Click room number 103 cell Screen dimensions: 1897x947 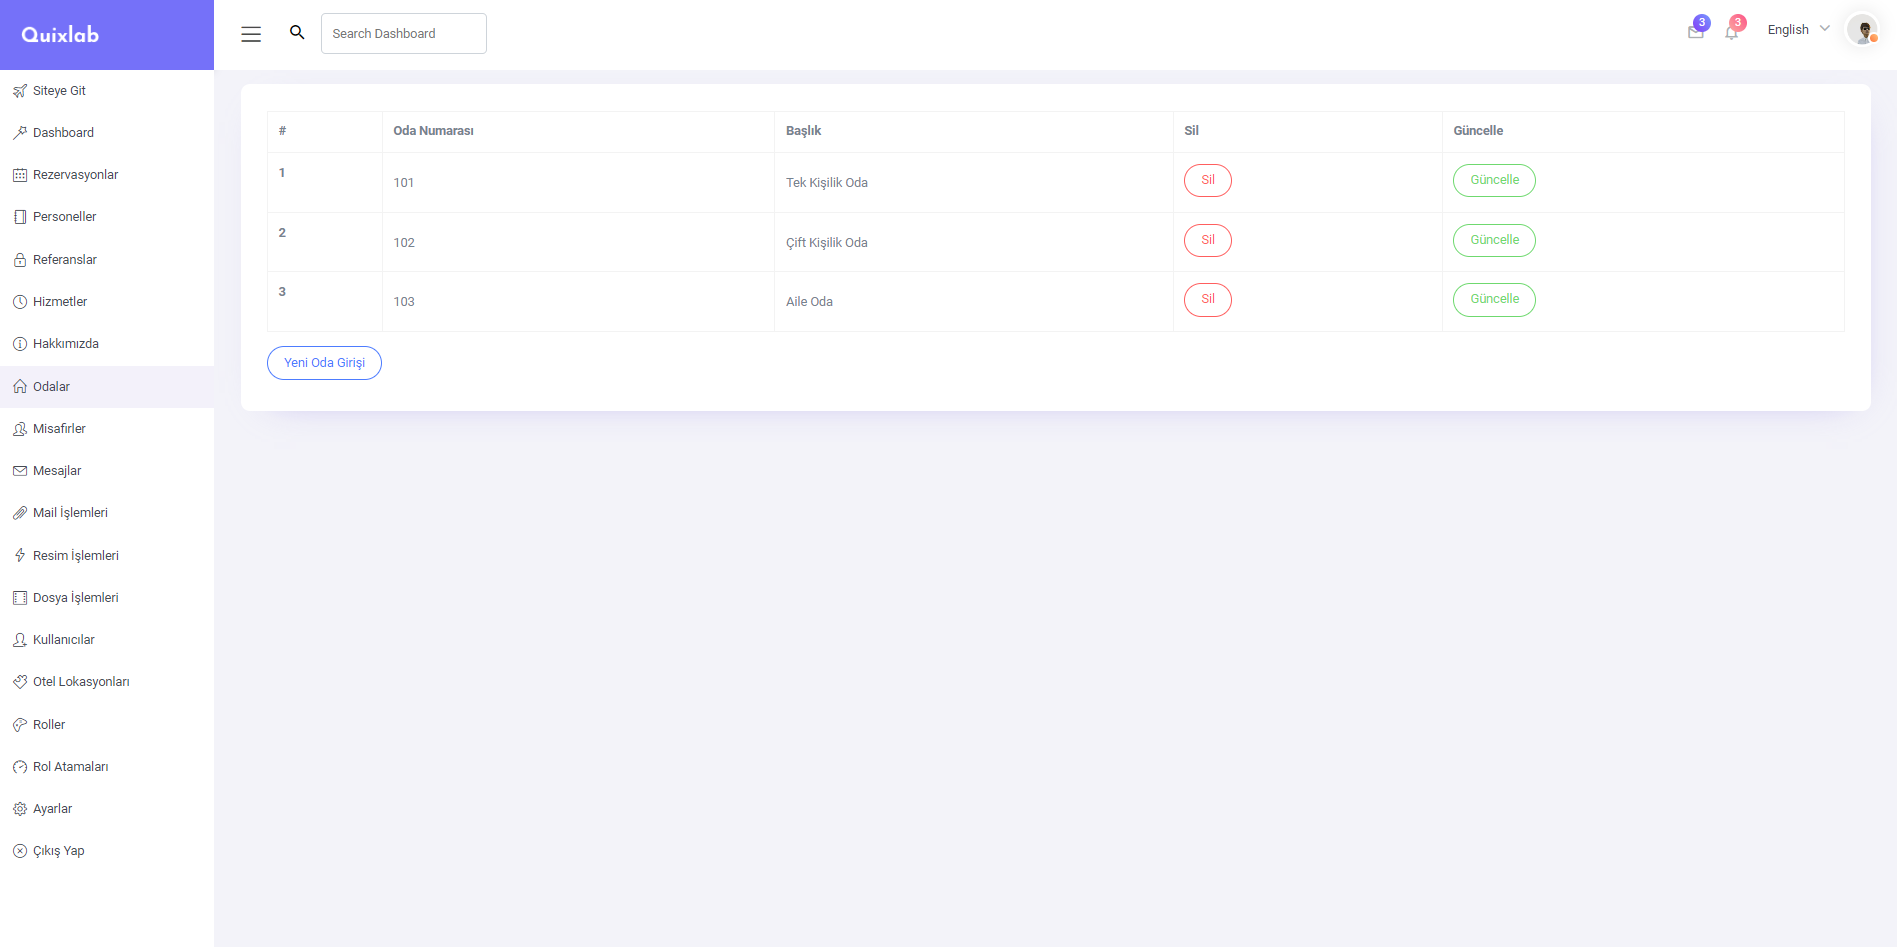[x=578, y=301]
